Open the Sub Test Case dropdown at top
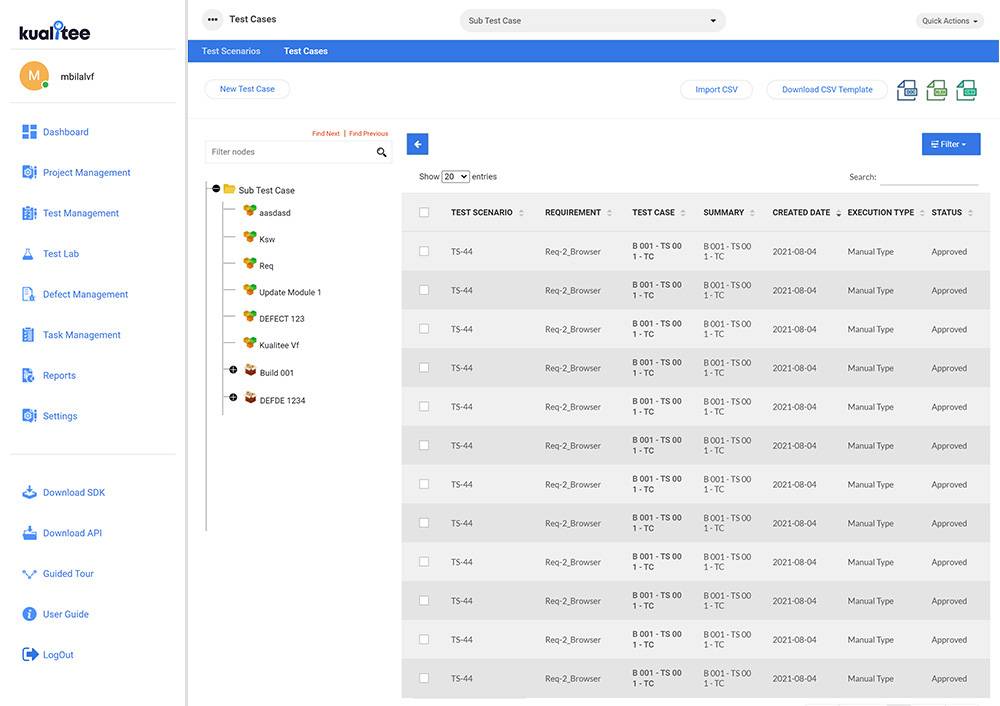Viewport: 1000px width, 706px height. tap(592, 20)
